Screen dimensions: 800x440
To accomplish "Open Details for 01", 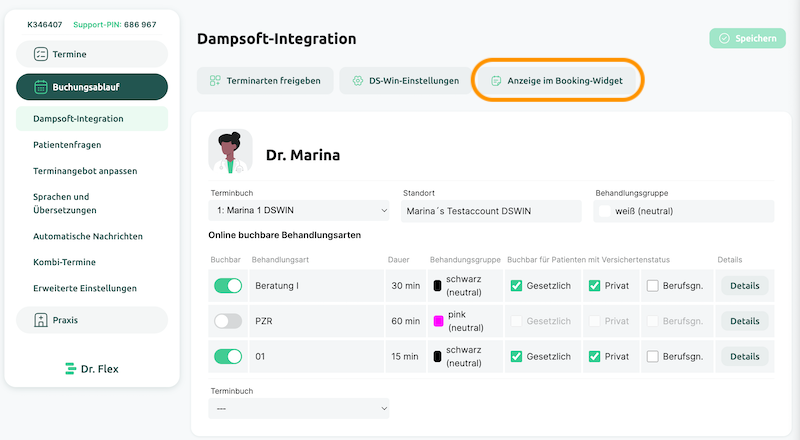I will click(744, 356).
